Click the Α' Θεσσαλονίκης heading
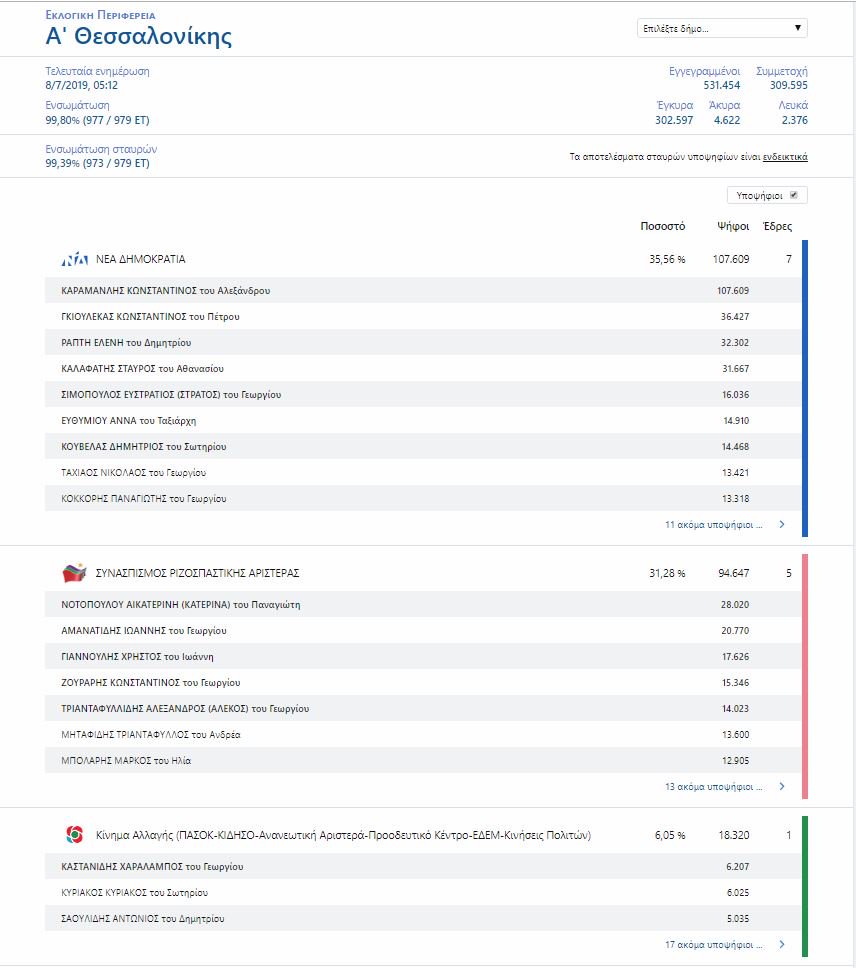Image resolution: width=856 pixels, height=968 pixels. 139,36
